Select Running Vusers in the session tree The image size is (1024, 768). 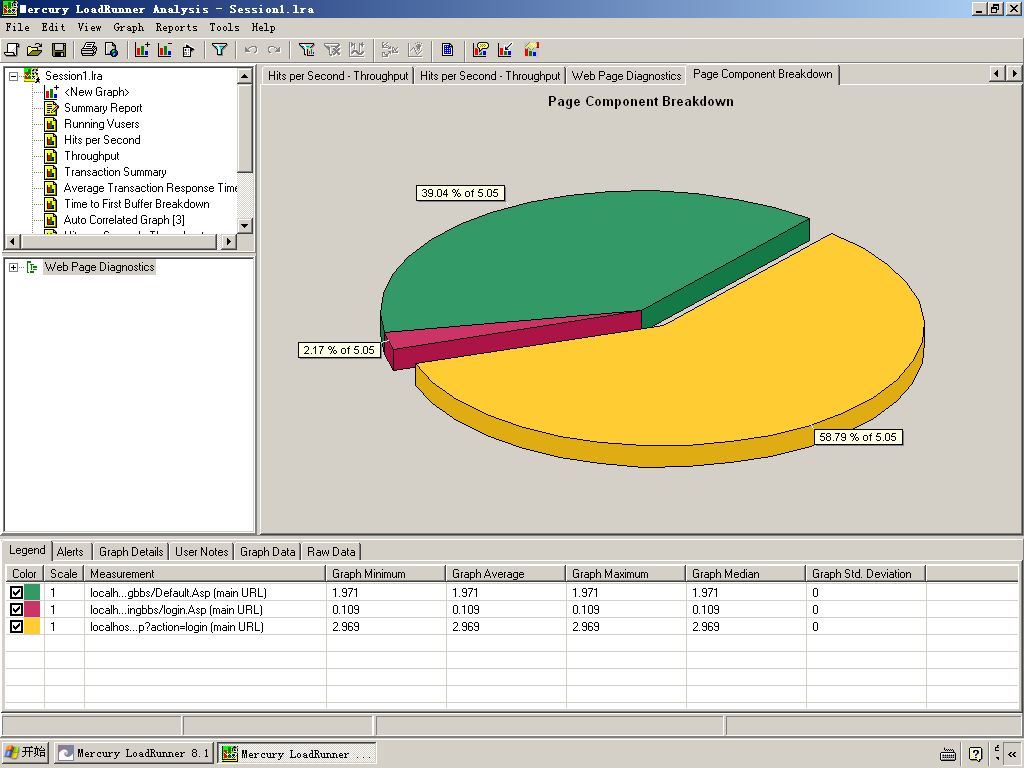click(x=101, y=124)
